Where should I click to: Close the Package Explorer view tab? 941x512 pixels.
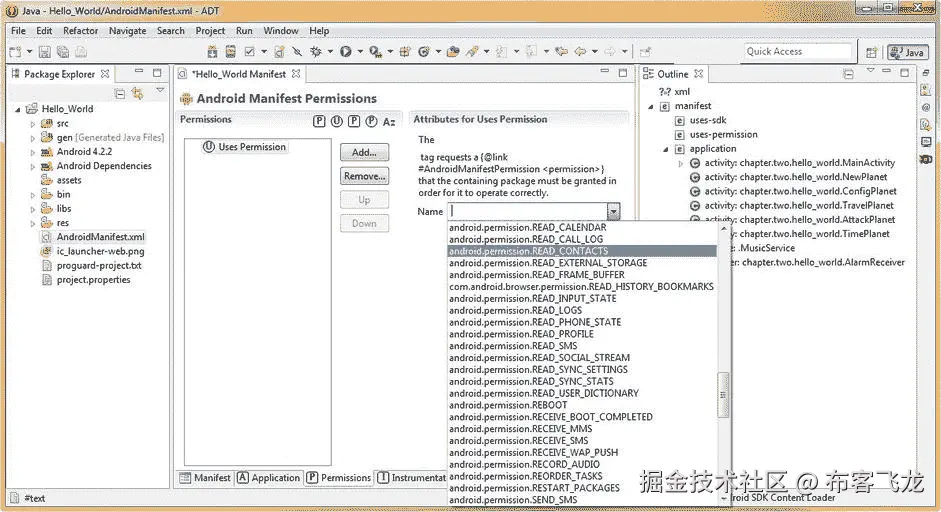[105, 74]
